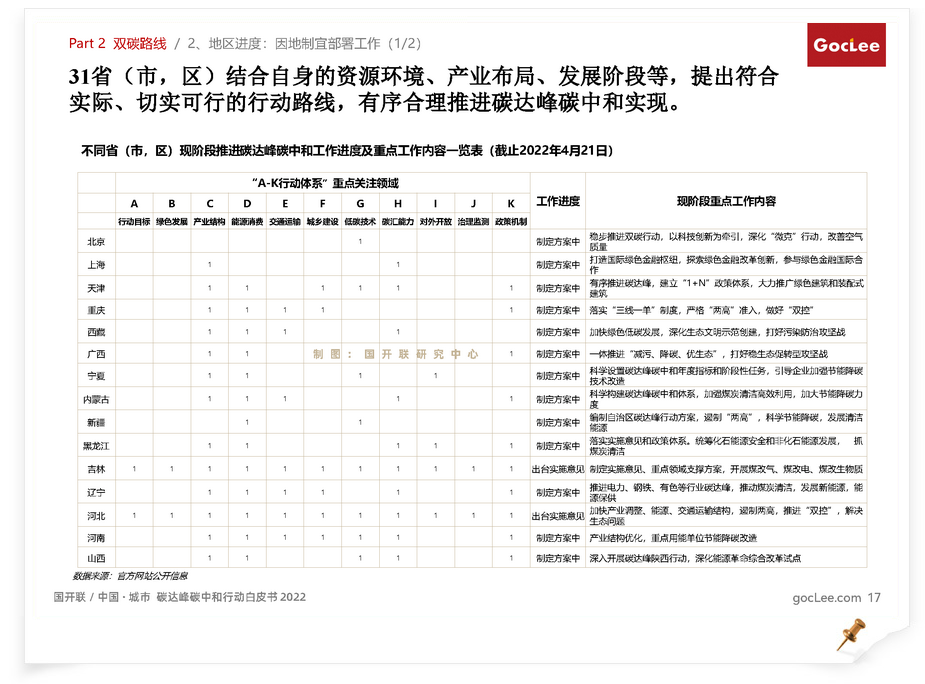Click the GocLee red logo
The height and width of the screenshot is (684, 925).
pyautogui.click(x=846, y=46)
